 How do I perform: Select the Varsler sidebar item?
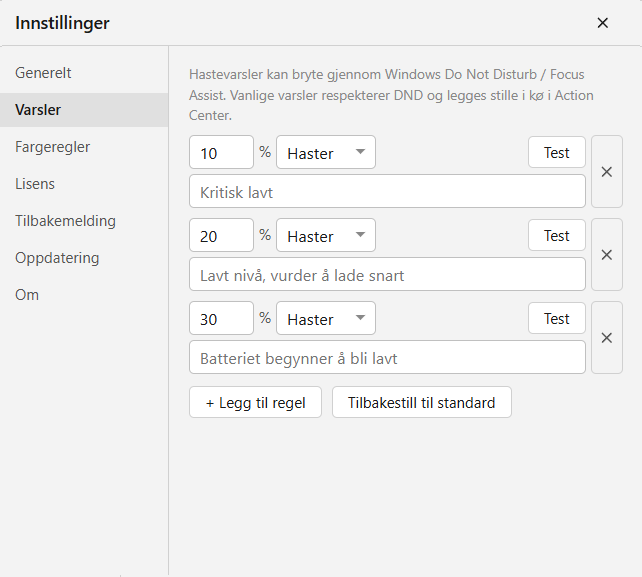pos(84,110)
